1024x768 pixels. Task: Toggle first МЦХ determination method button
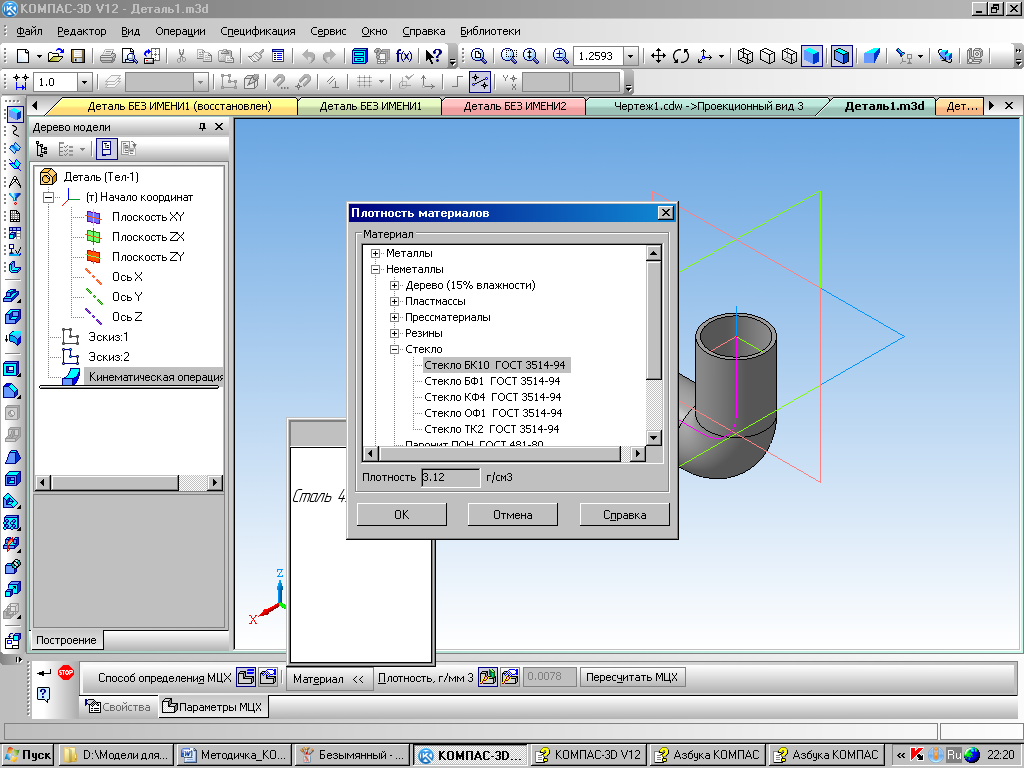click(x=246, y=677)
